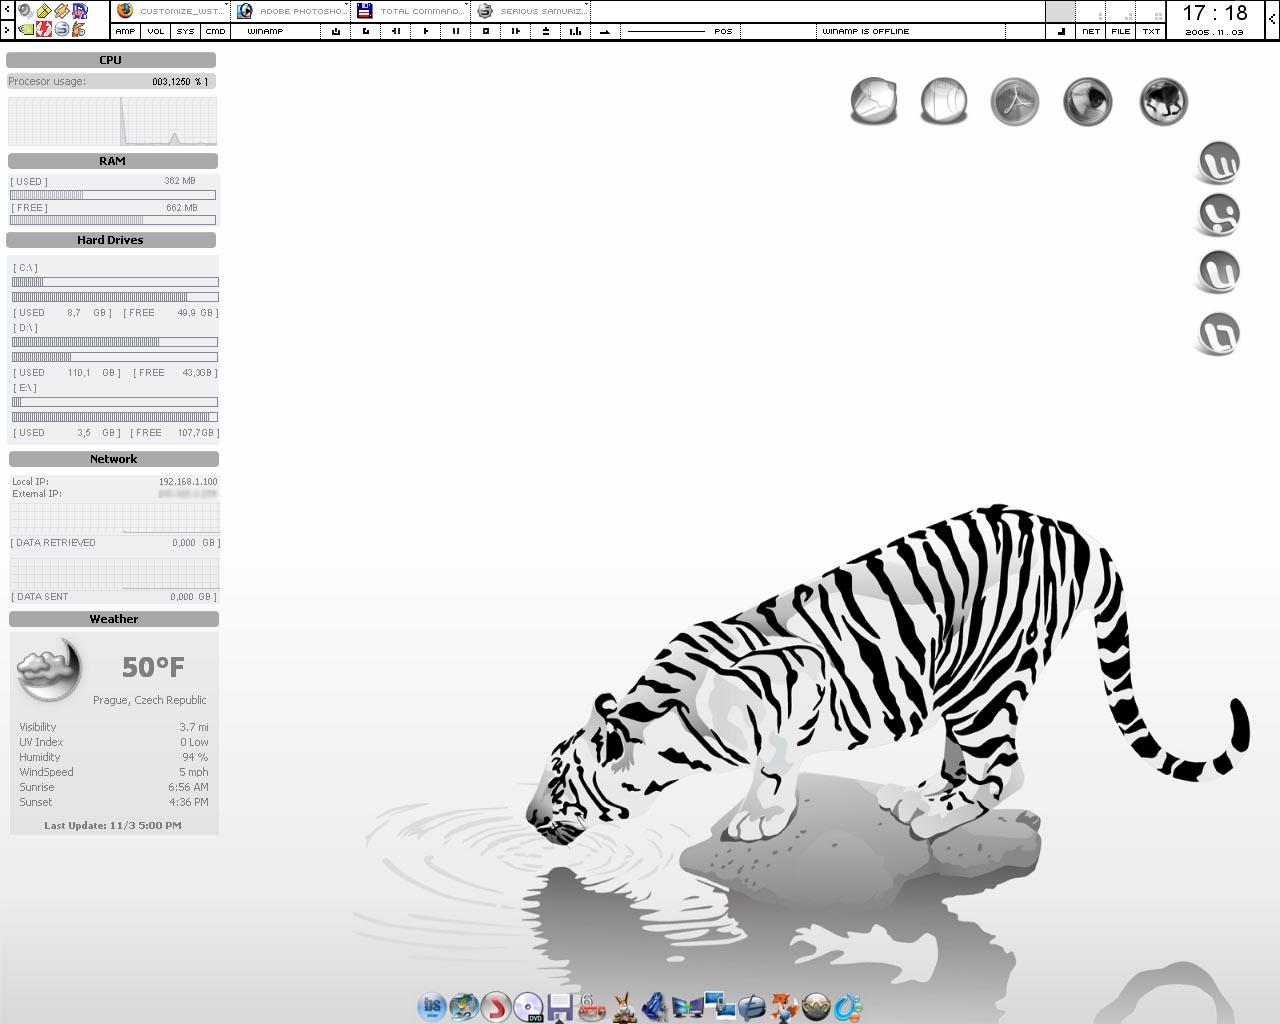Click the eMule donkey dock icon
The height and width of the screenshot is (1024, 1280).
[624, 1006]
